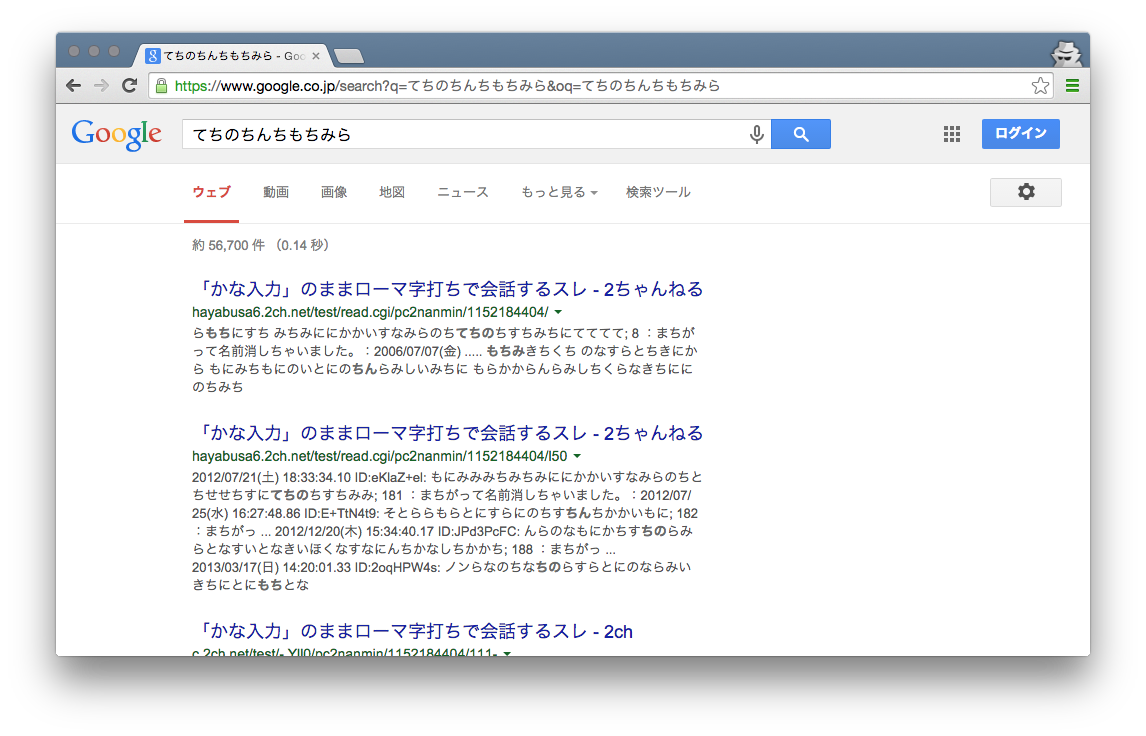1146x736 pixels.
Task: Click the ログイン button
Action: (1020, 134)
